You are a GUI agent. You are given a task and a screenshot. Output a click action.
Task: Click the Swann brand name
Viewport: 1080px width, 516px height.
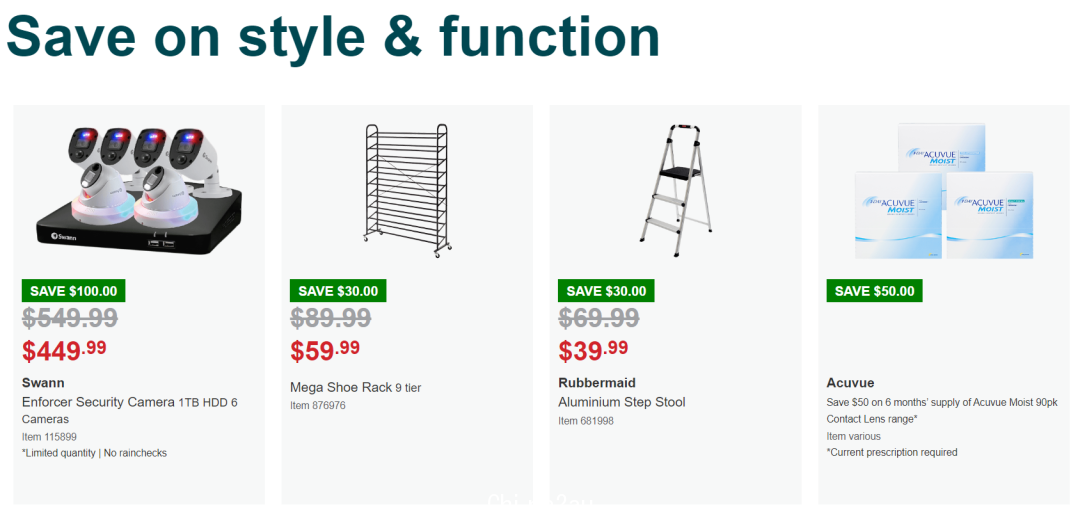point(43,383)
